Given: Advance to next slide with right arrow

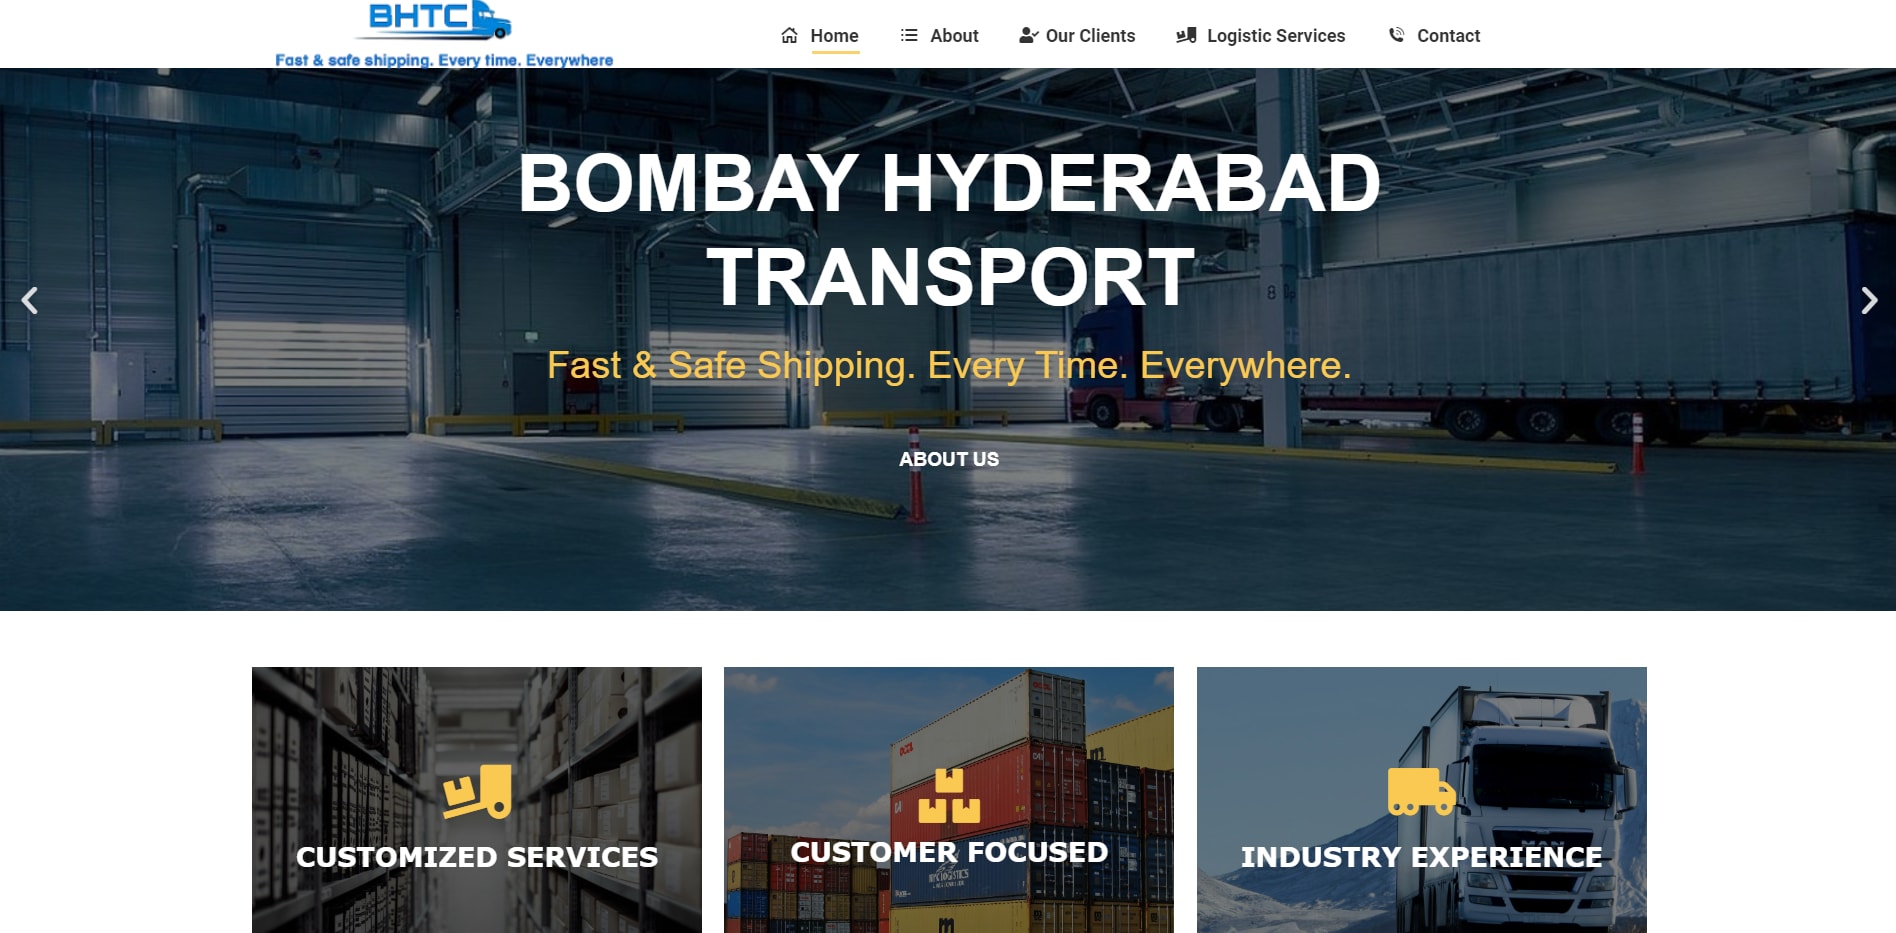Looking at the screenshot, I should [x=1868, y=300].
